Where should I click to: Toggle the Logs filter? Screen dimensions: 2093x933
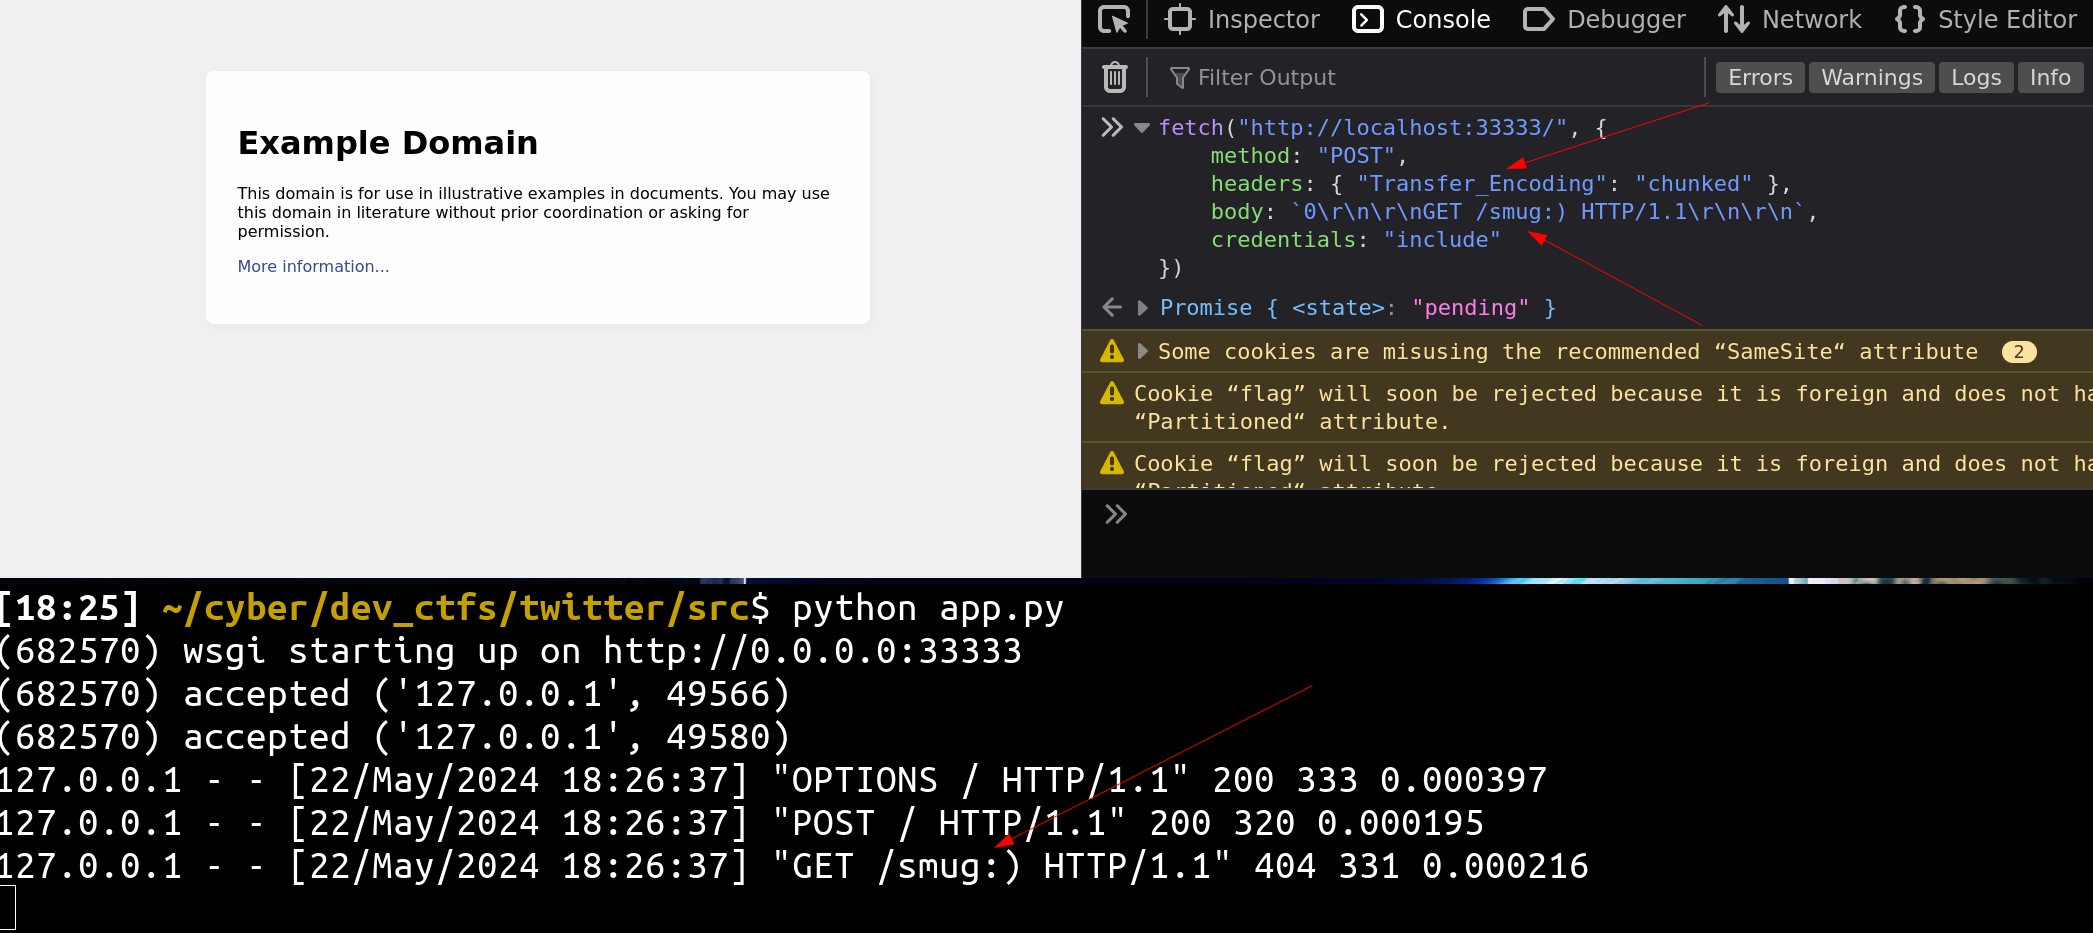point(1975,78)
